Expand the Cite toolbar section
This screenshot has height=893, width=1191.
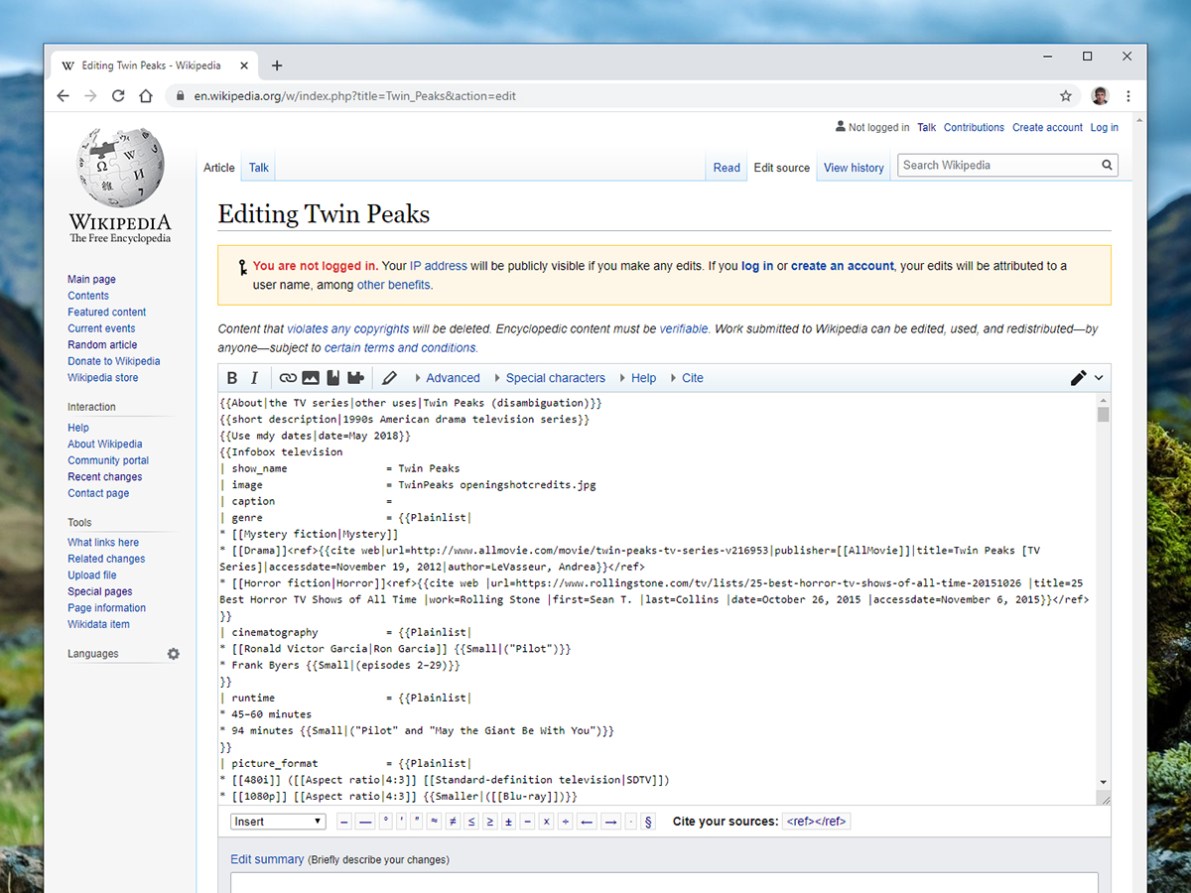(x=693, y=378)
